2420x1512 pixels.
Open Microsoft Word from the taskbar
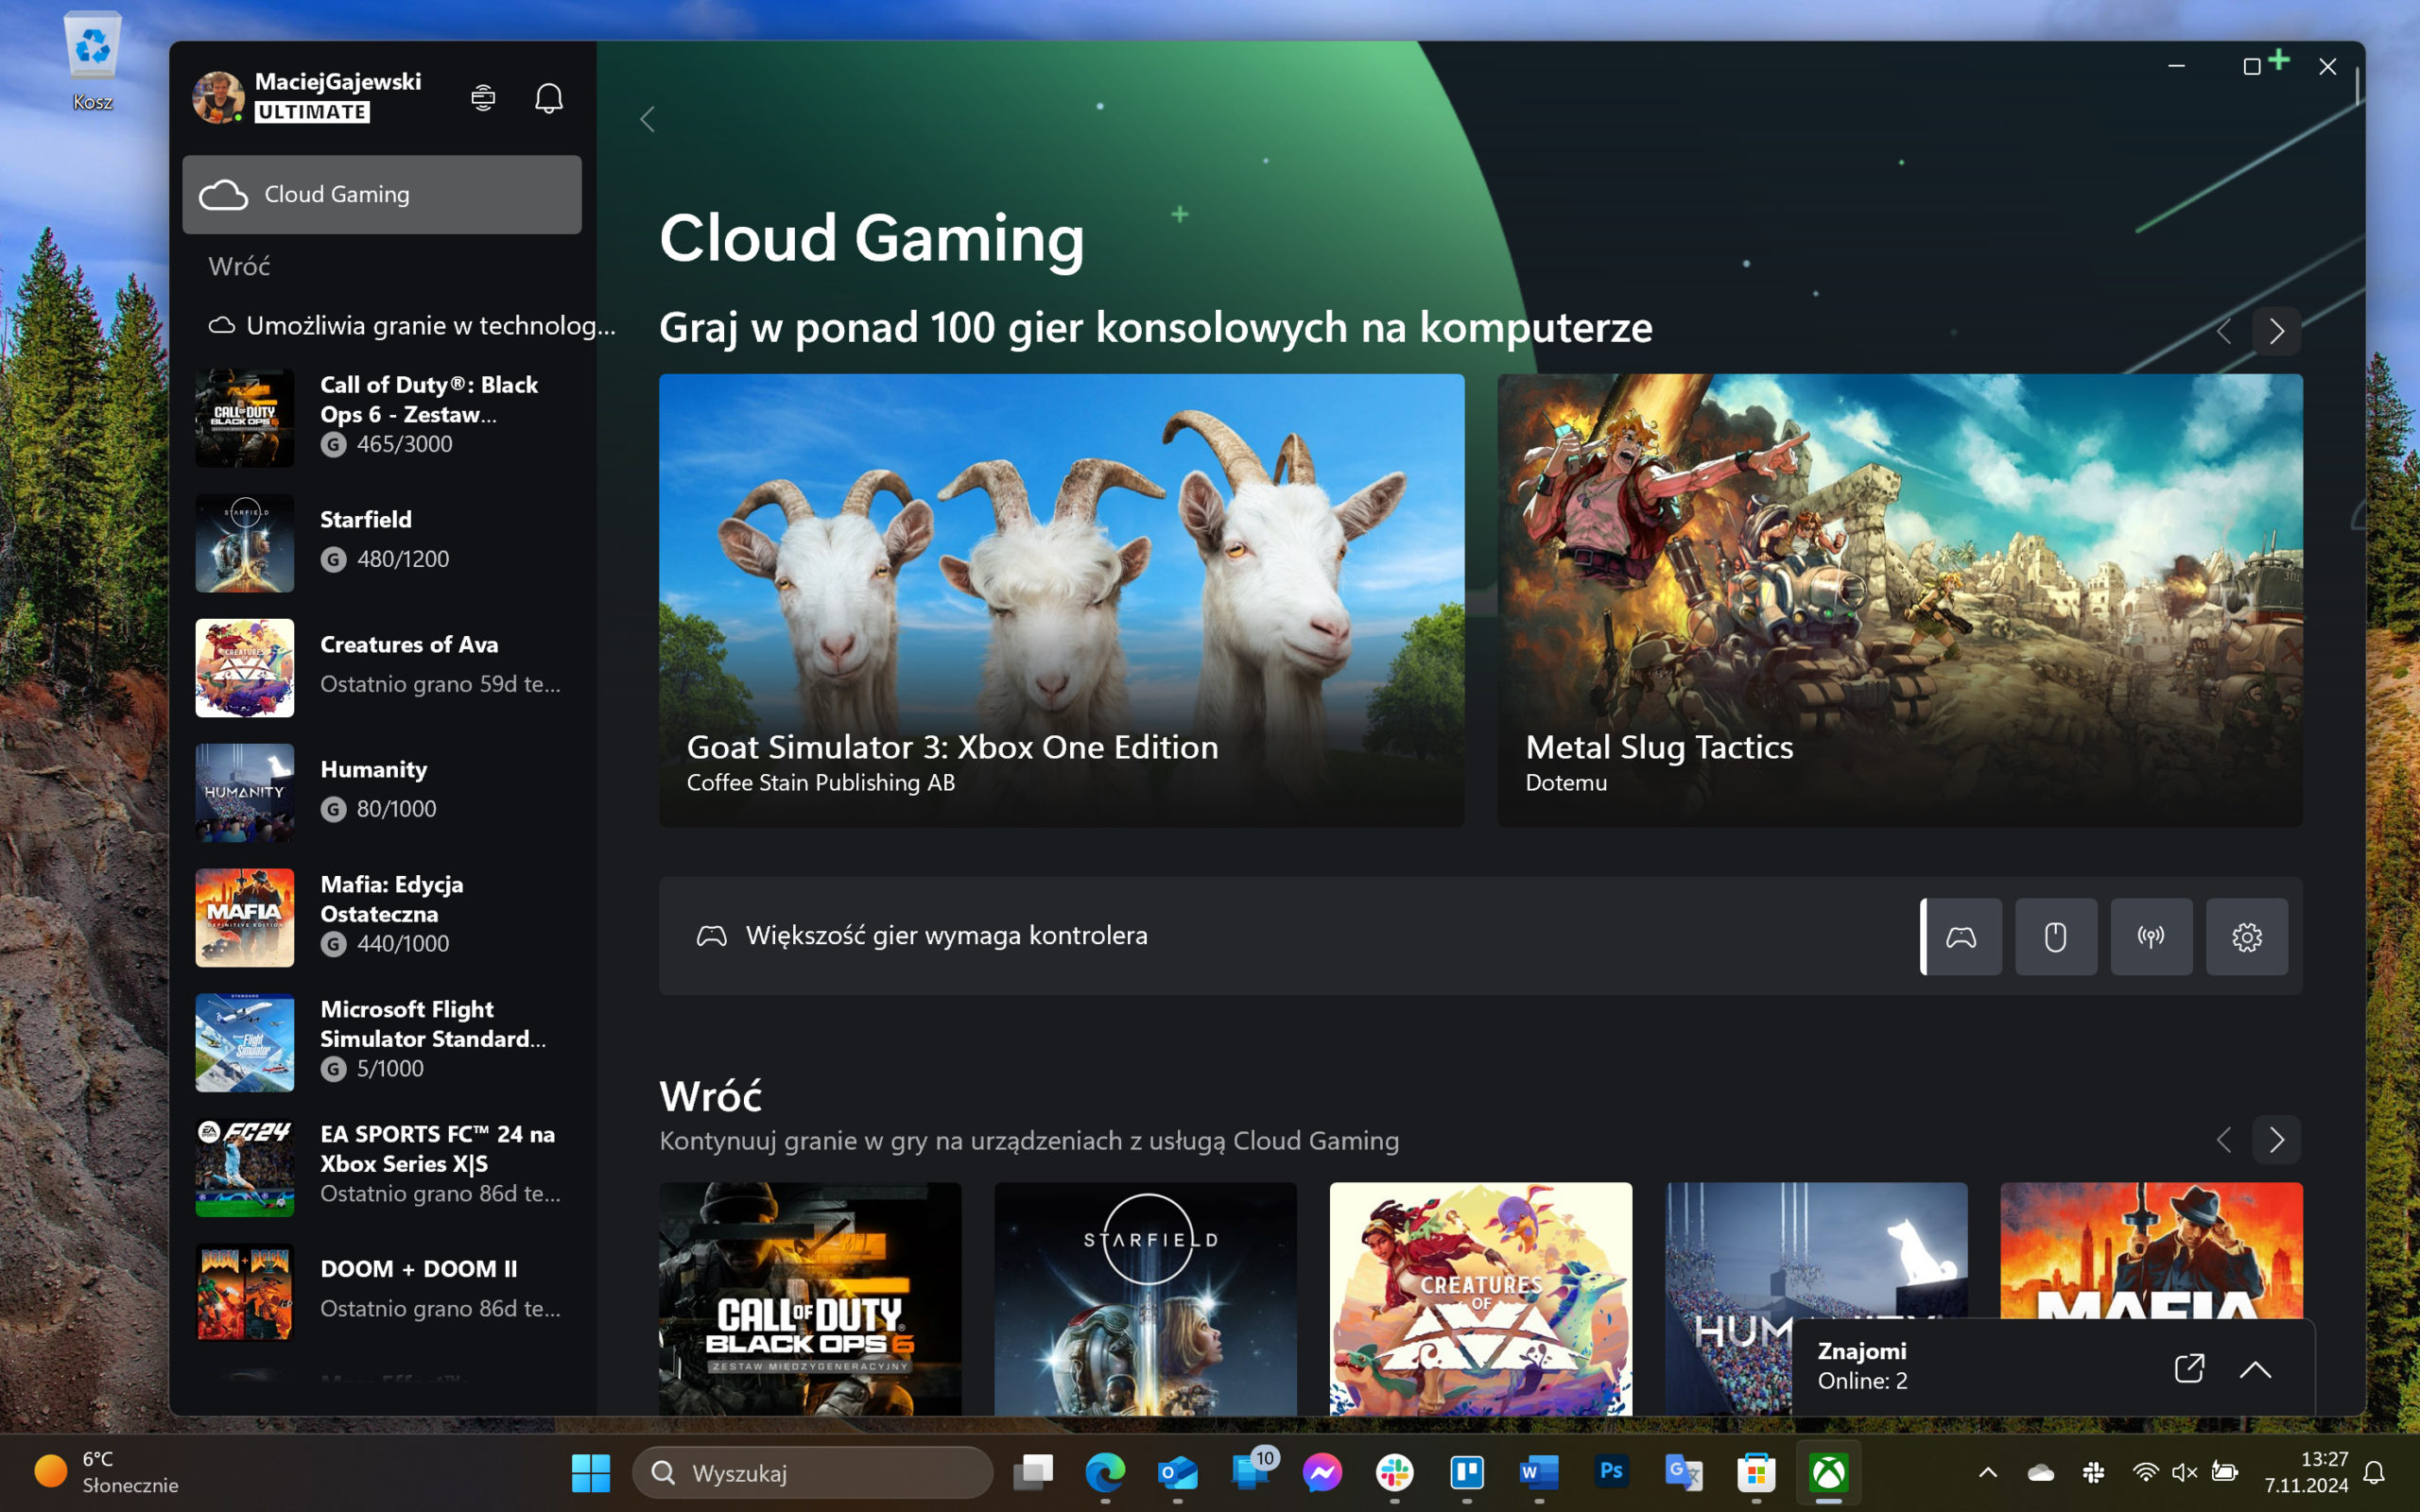1539,1472
